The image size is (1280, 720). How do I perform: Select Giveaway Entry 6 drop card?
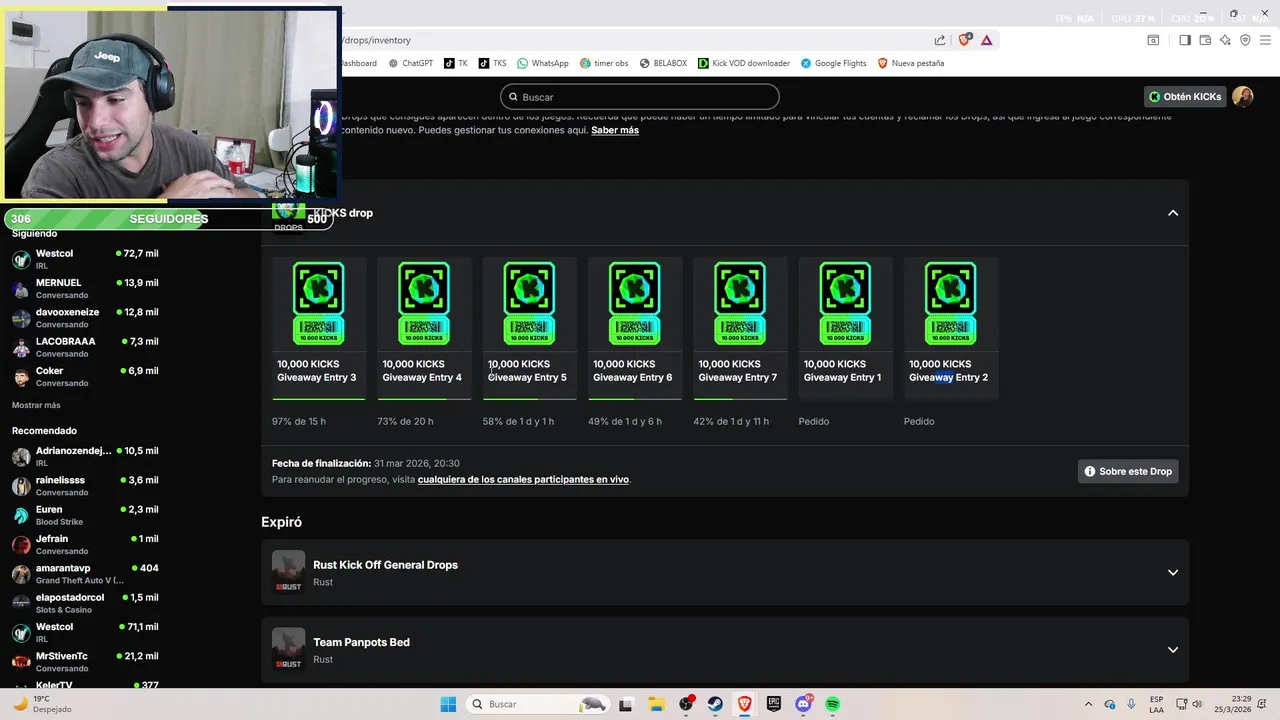[635, 328]
